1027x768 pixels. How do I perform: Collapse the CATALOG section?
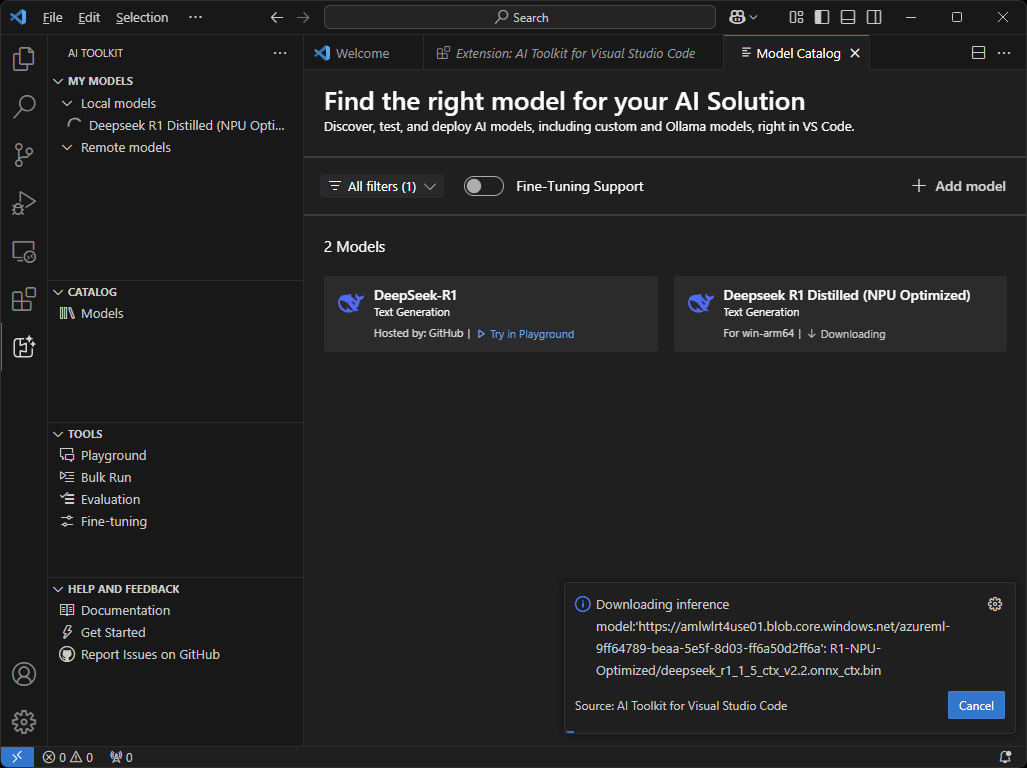pyautogui.click(x=58, y=292)
